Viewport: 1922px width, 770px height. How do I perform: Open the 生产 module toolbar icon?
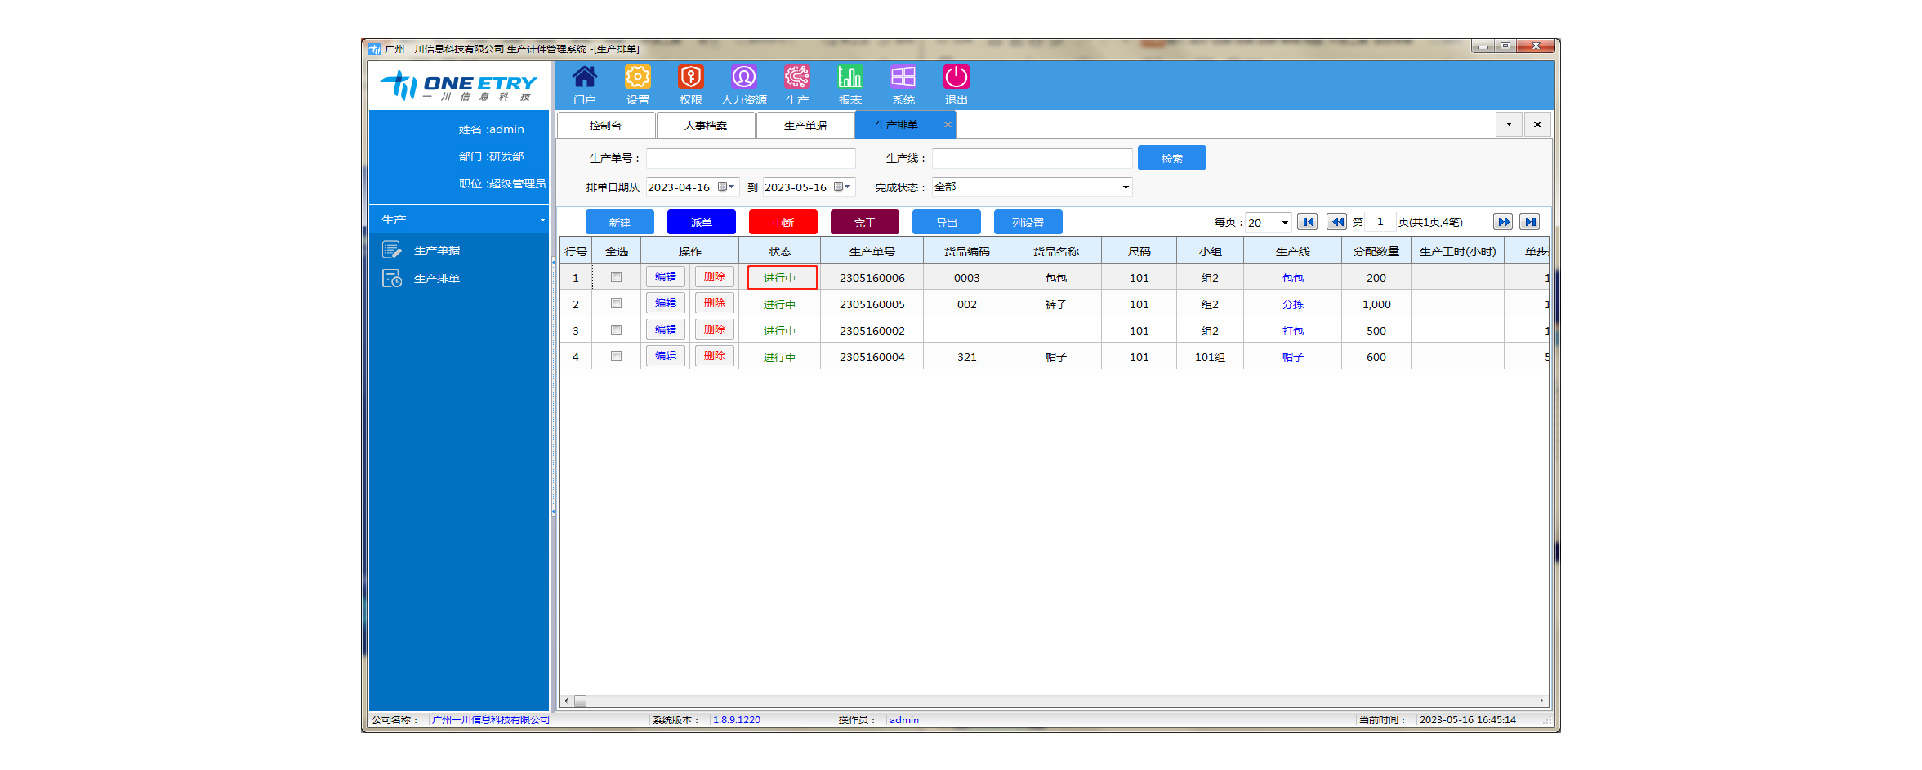(x=797, y=78)
